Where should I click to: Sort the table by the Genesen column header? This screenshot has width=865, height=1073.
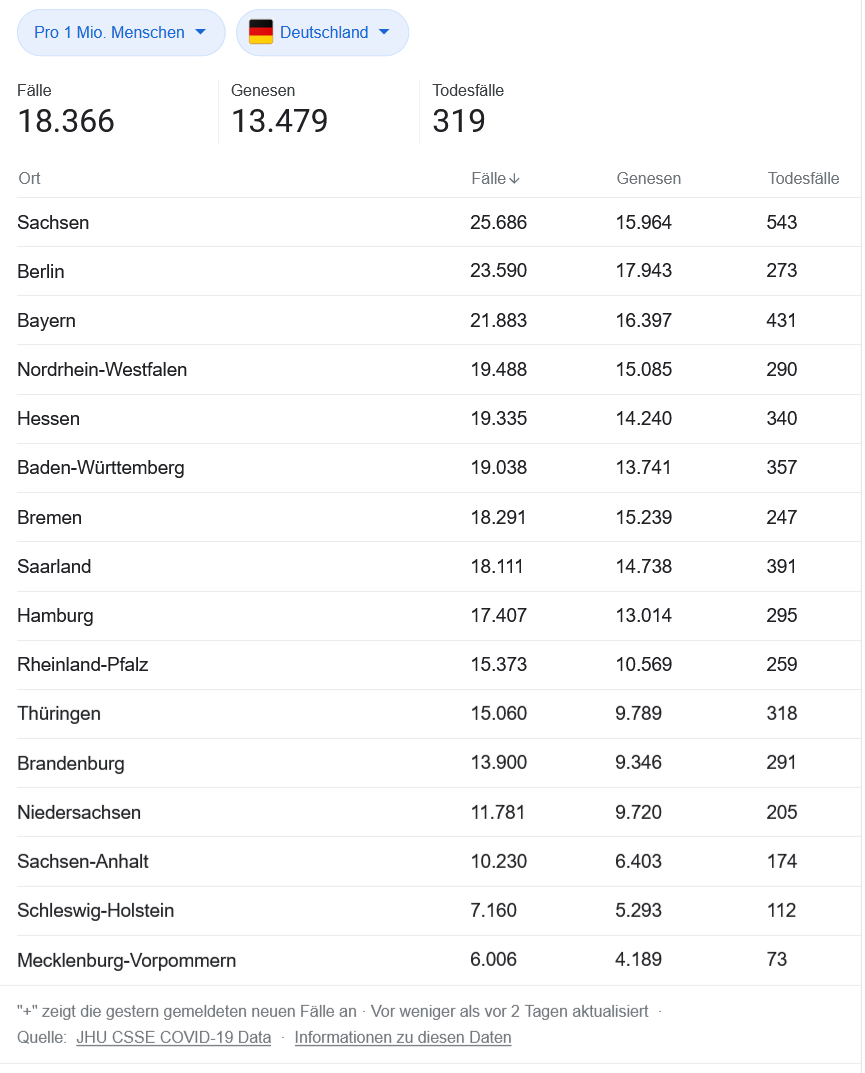coord(648,178)
